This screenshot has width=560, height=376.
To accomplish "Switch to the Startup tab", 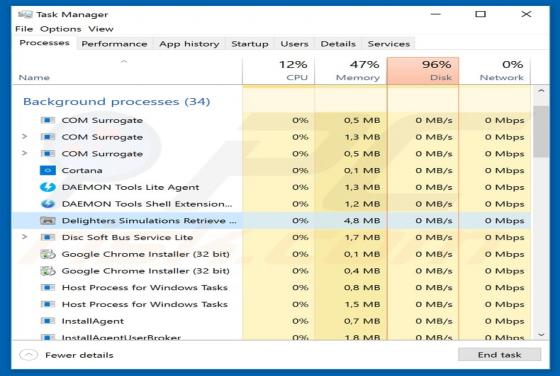I will coord(250,44).
